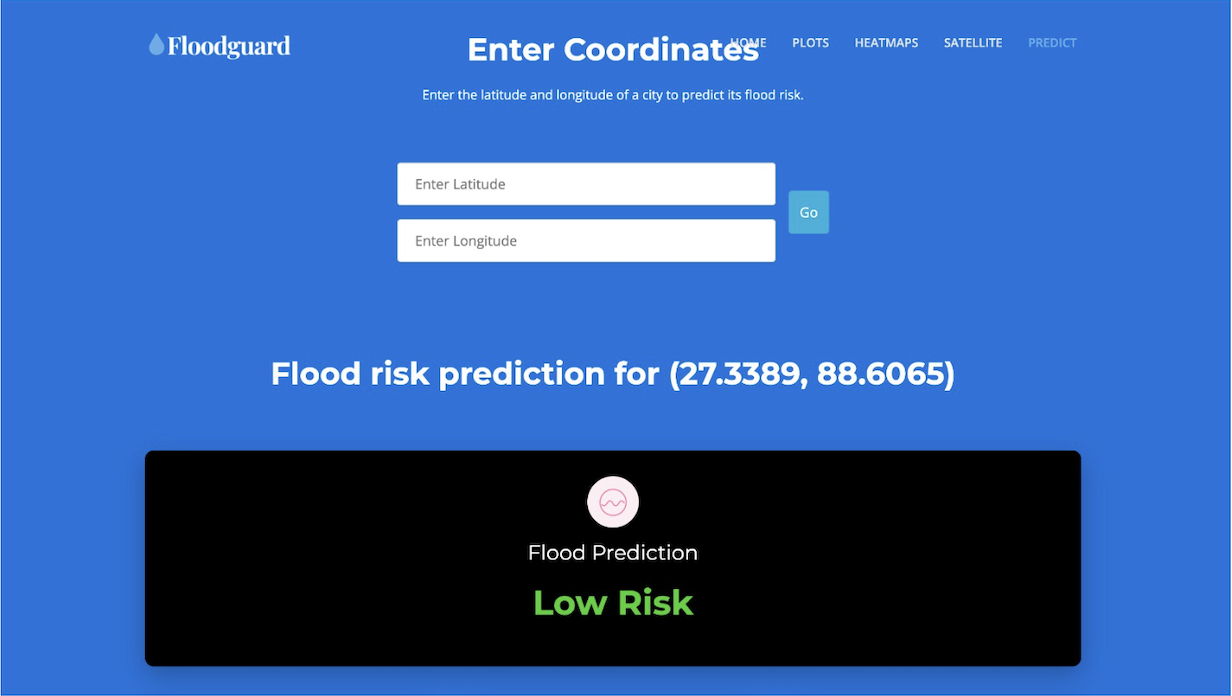Image resolution: width=1232 pixels, height=696 pixels.
Task: Go to the PLOTS page
Action: (810, 43)
